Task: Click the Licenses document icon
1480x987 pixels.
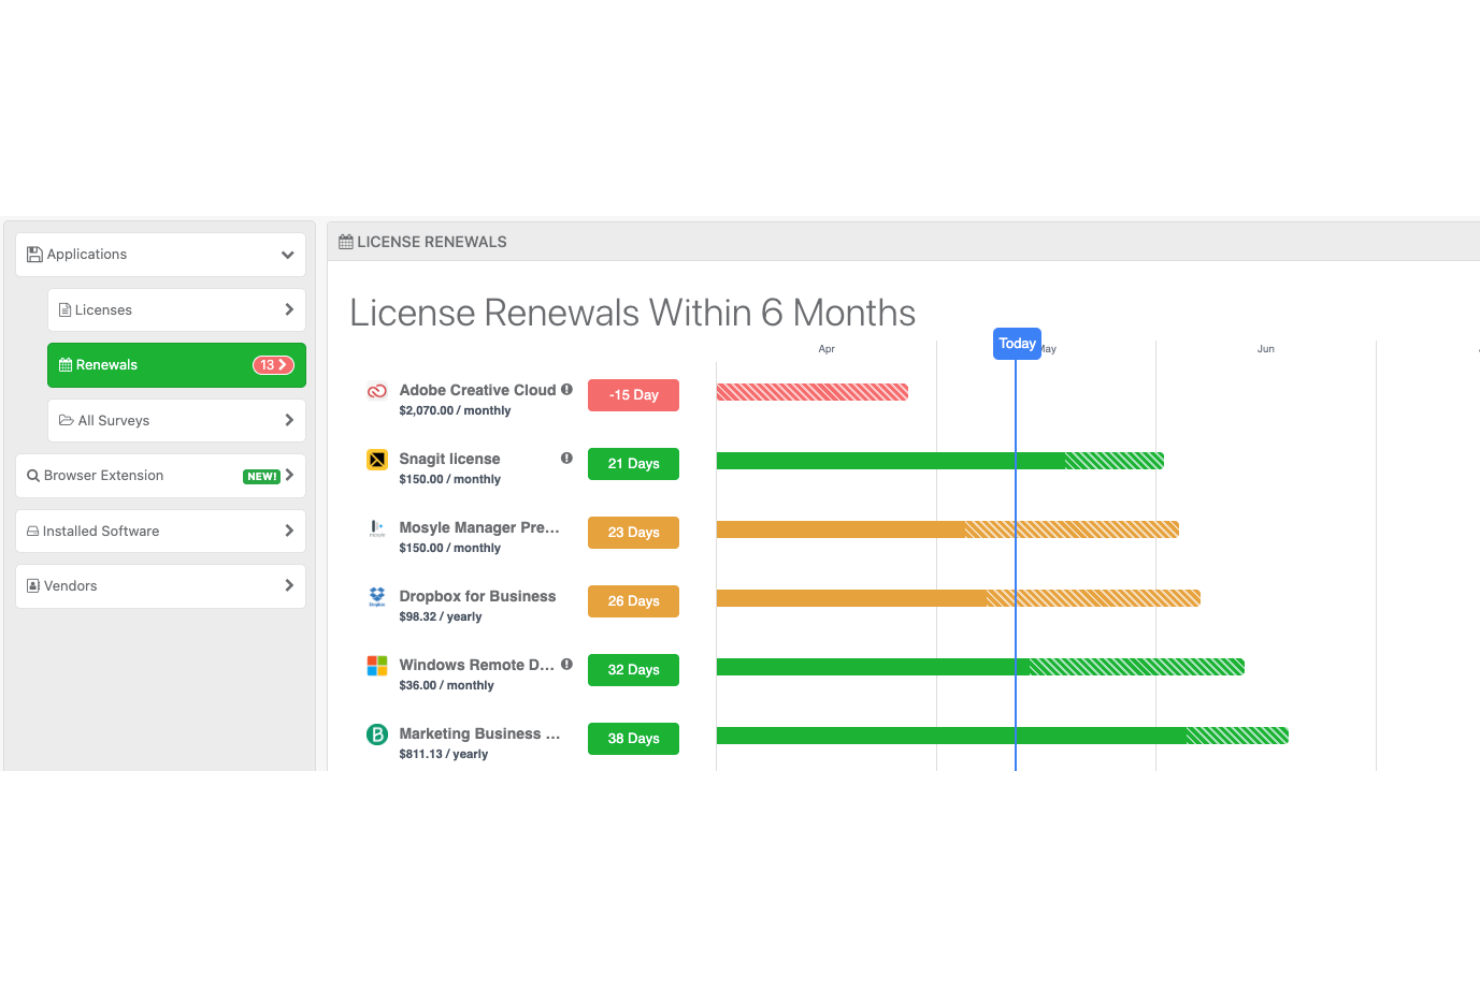Action: [65, 310]
